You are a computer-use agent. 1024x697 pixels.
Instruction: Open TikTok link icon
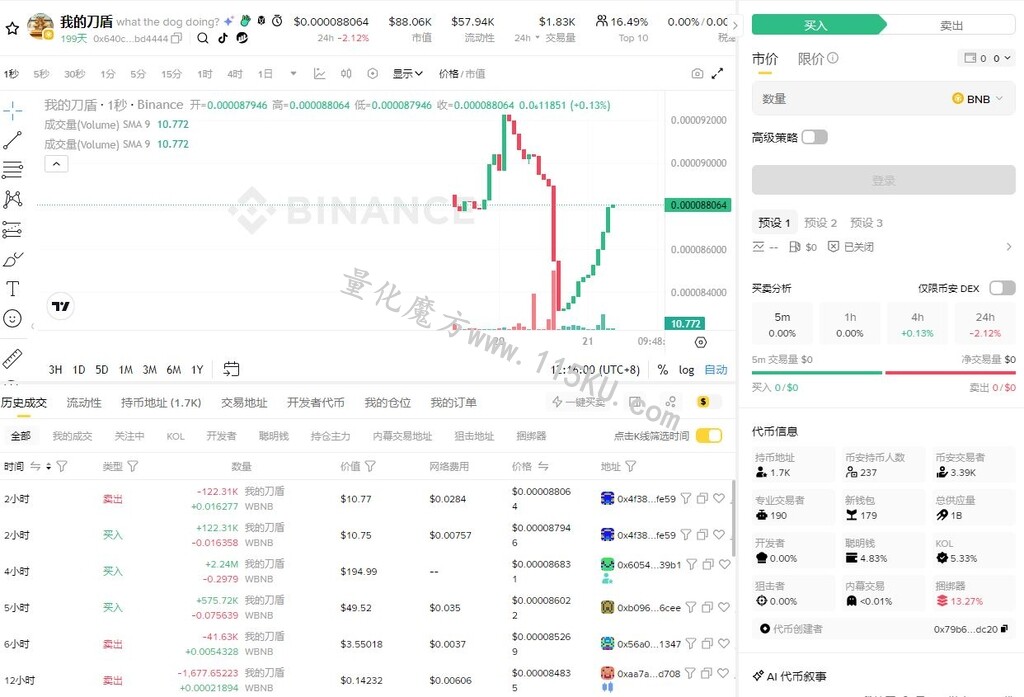[x=223, y=38]
